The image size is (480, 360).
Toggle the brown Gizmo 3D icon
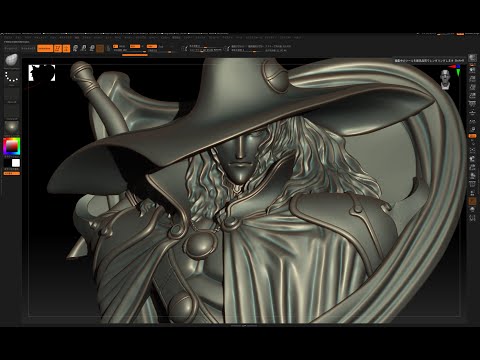pyautogui.click(x=100, y=48)
